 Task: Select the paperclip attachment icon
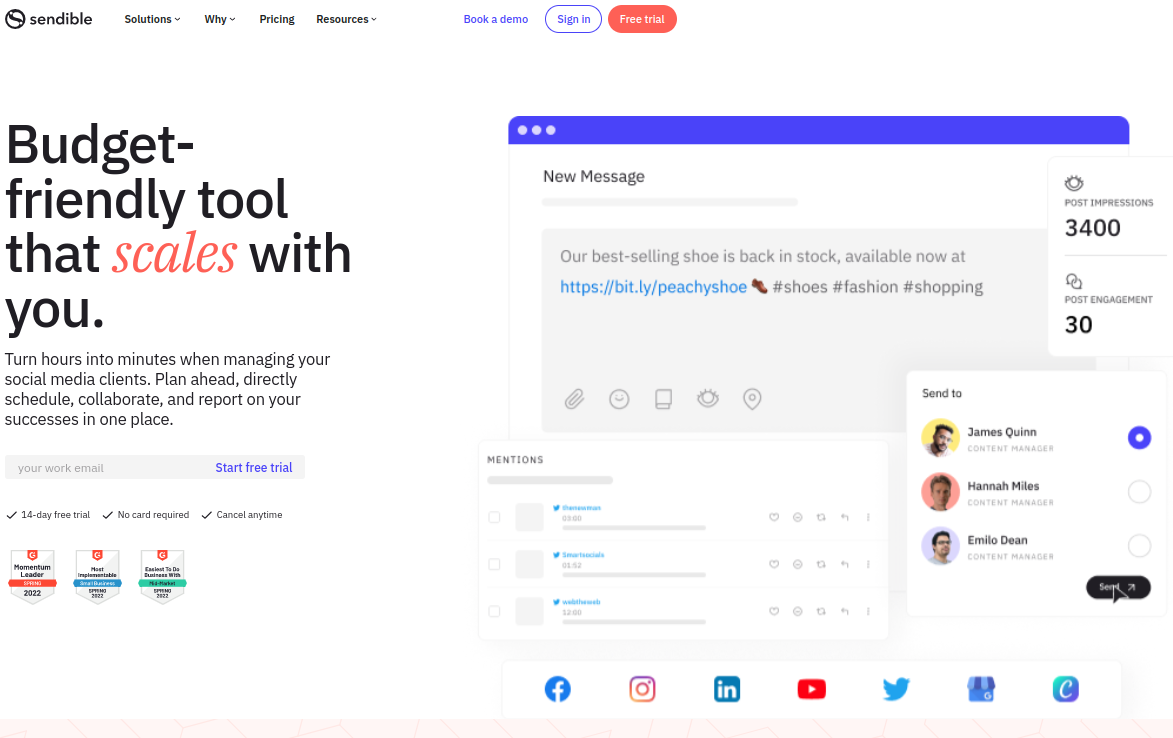point(574,398)
